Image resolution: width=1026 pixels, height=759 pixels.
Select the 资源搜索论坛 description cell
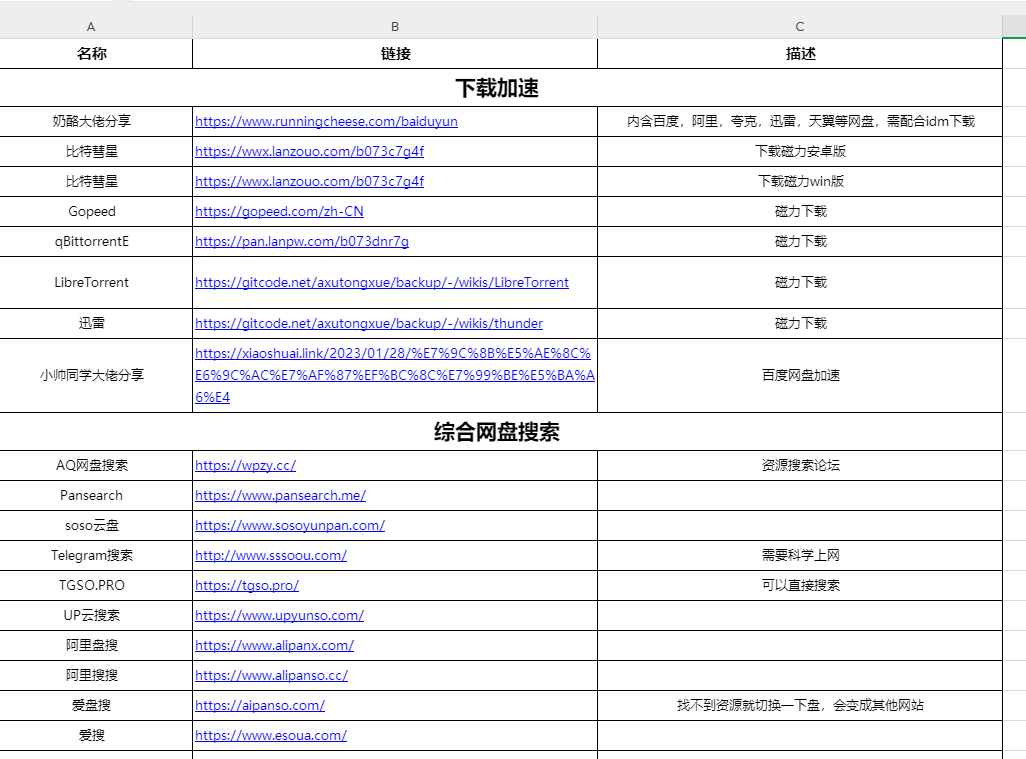point(800,465)
